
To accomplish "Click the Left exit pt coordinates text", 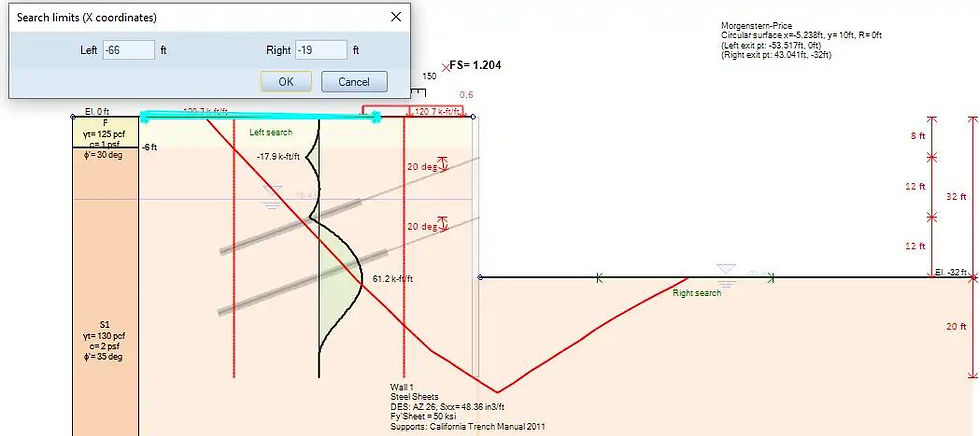I will pyautogui.click(x=771, y=46).
